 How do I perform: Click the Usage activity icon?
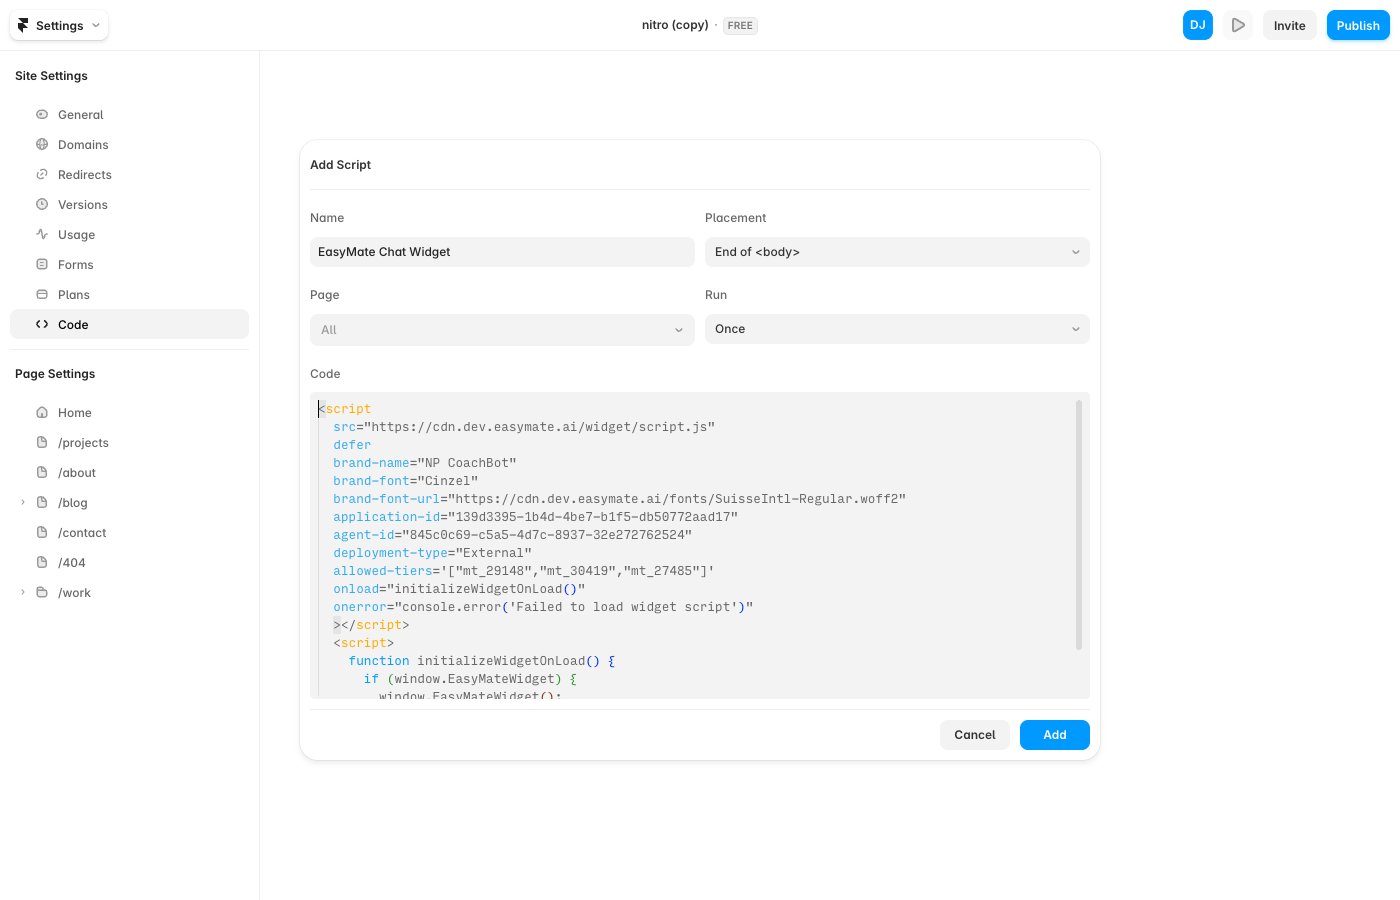(42, 234)
